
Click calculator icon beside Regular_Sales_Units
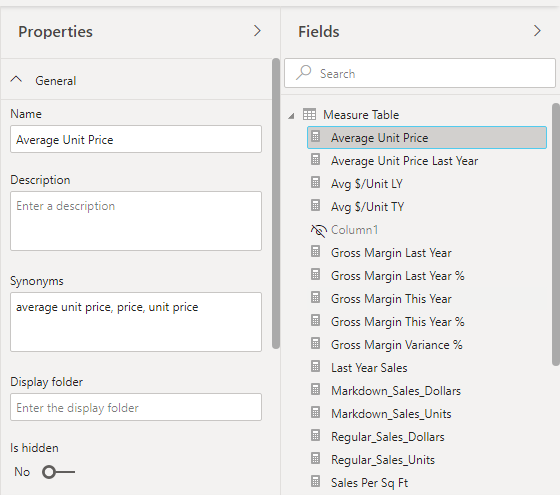coord(315,459)
